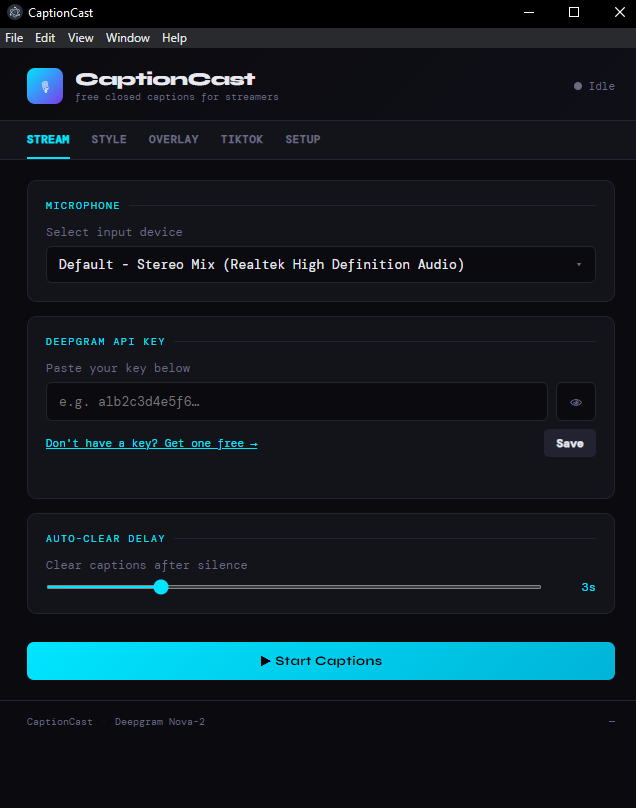
Task: Select the Stream tab
Action: click(48, 139)
